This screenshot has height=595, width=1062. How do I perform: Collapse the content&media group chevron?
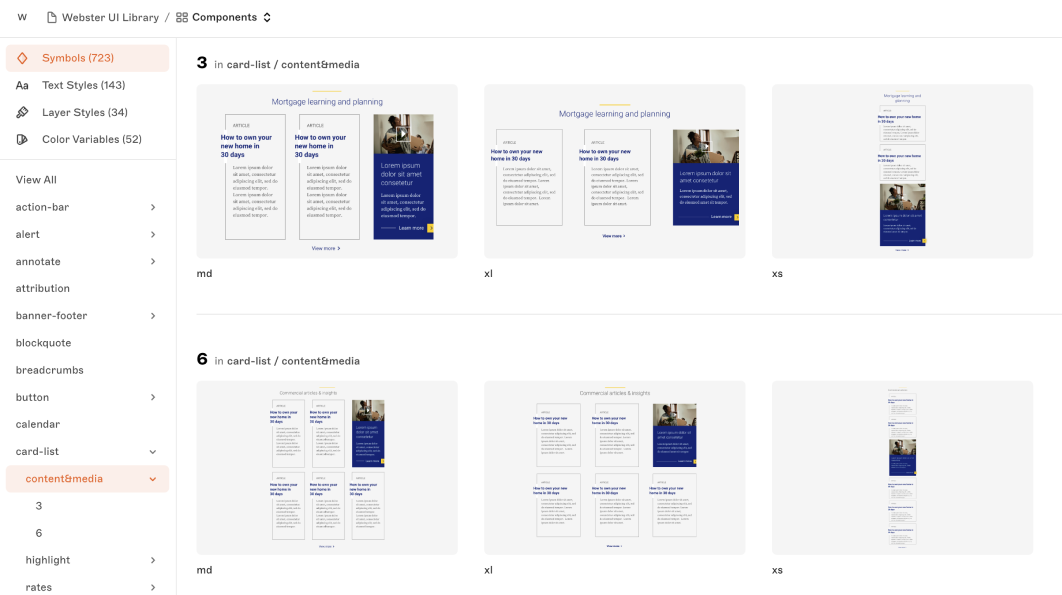(153, 479)
